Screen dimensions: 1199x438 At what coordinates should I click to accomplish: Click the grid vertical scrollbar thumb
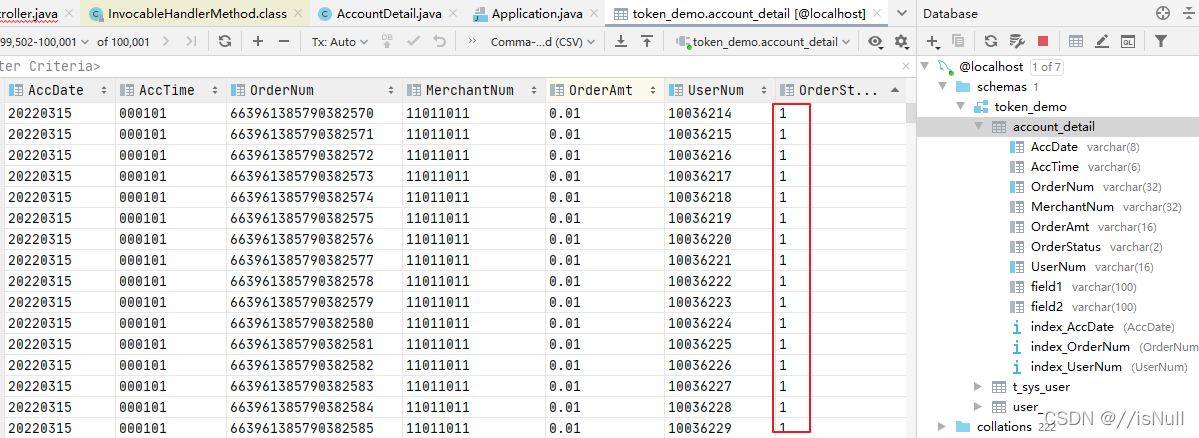(911, 112)
